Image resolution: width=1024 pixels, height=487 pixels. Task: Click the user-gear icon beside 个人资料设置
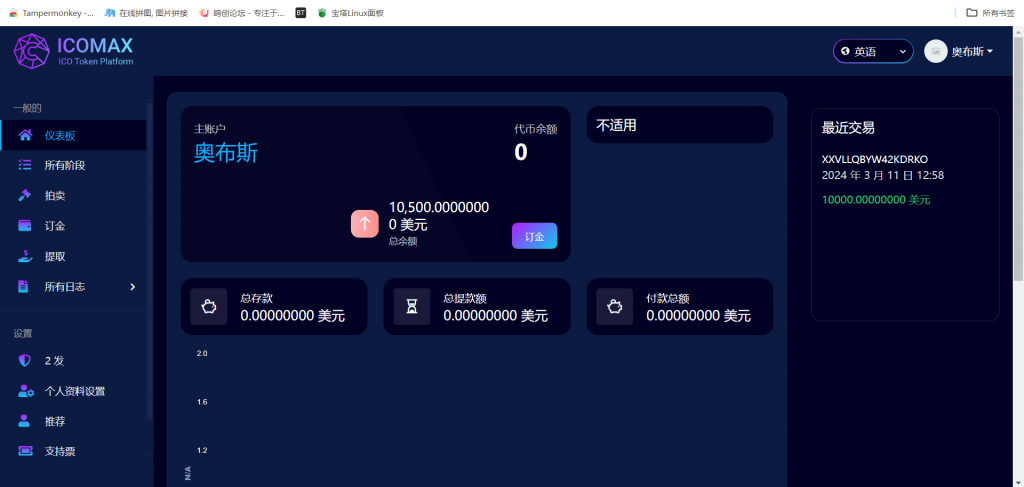pyautogui.click(x=25, y=391)
